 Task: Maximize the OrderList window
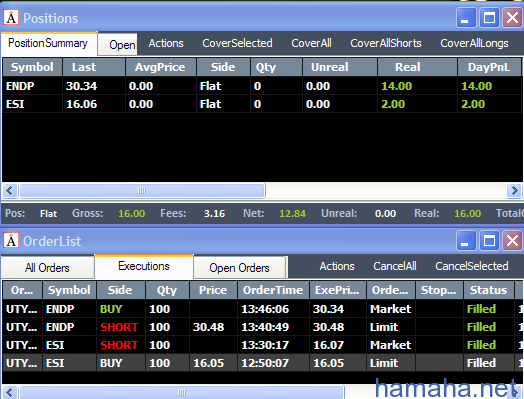click(x=489, y=240)
